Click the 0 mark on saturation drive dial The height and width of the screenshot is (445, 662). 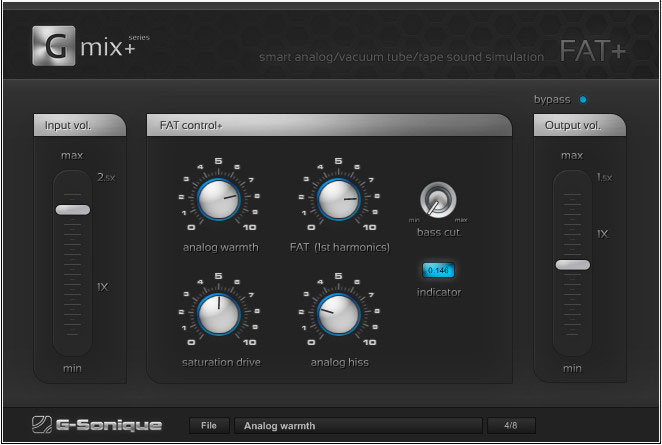(x=191, y=342)
